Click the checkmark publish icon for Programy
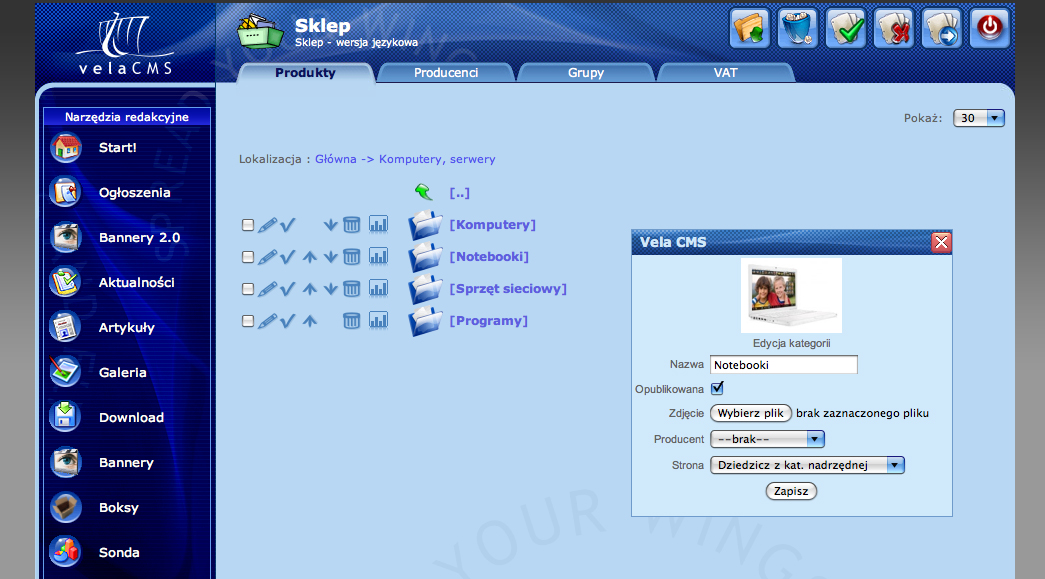1045x579 pixels. point(288,321)
